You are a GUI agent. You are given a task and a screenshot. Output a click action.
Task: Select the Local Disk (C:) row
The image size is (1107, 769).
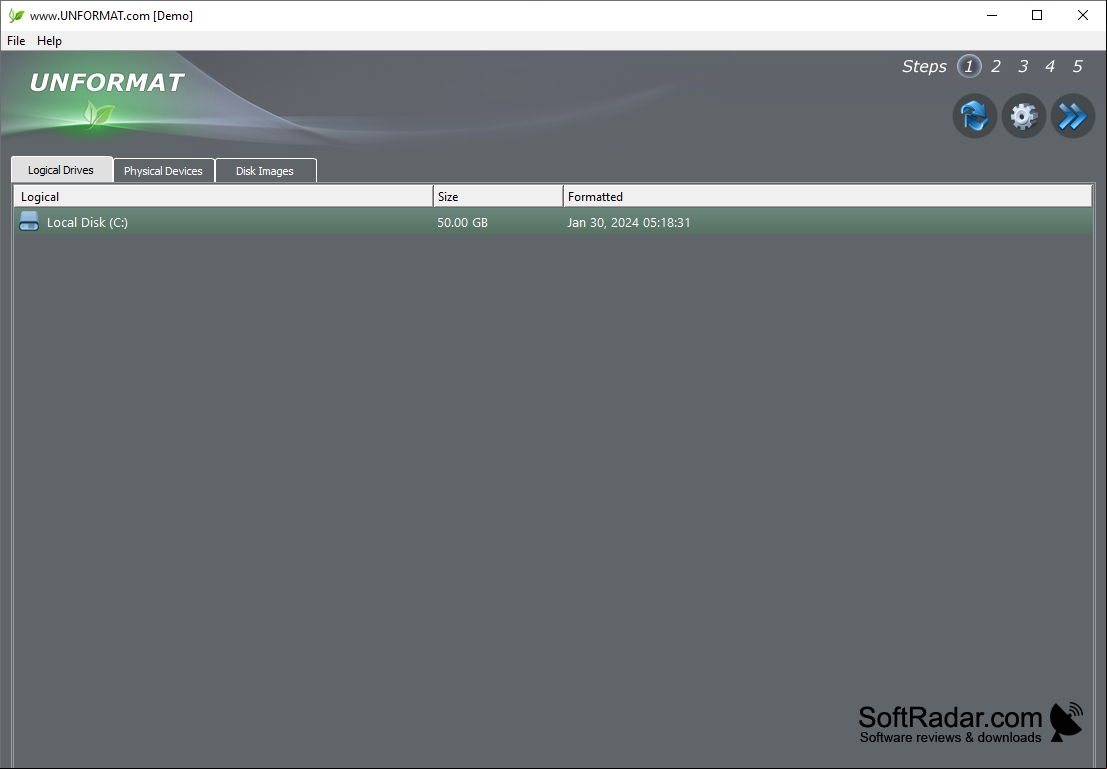[553, 222]
